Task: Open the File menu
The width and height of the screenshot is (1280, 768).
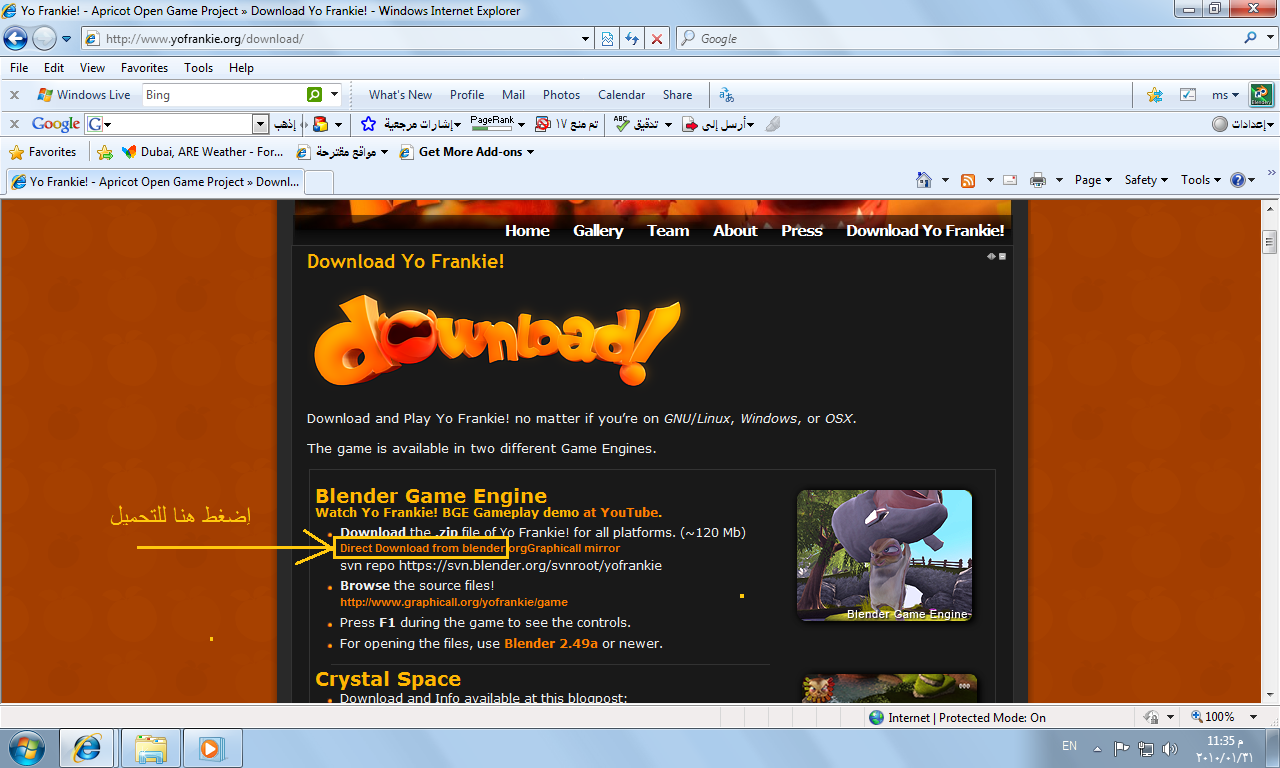Action: (x=18, y=67)
